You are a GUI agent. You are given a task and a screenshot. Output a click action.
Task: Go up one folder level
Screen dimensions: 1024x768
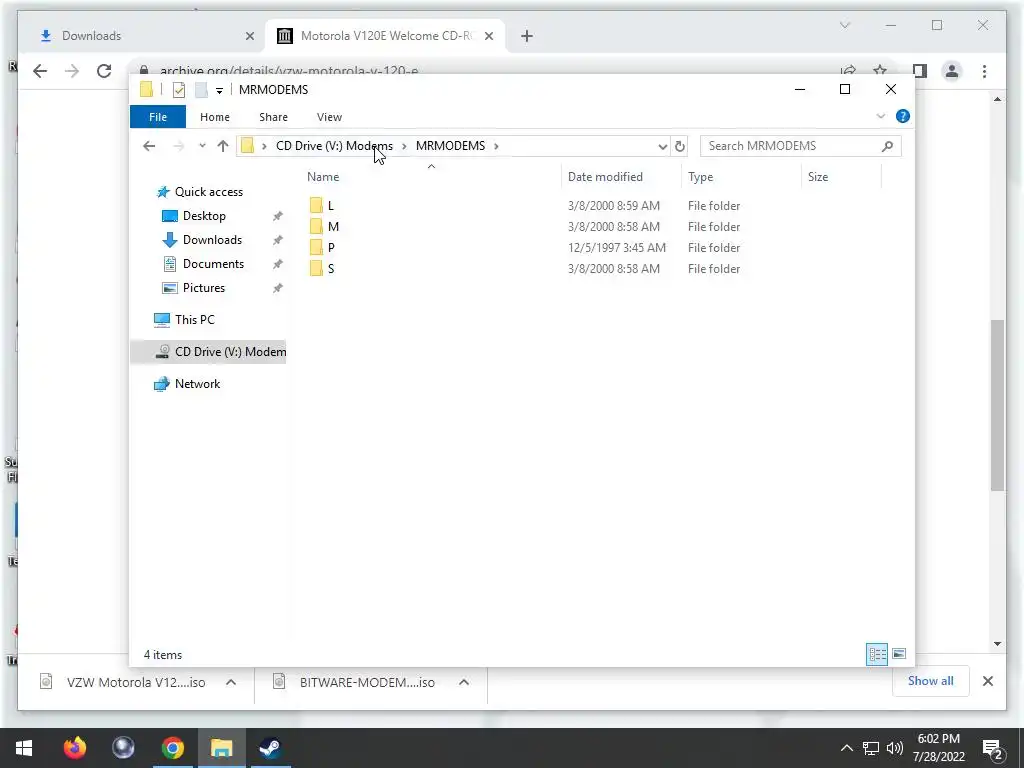(x=223, y=146)
